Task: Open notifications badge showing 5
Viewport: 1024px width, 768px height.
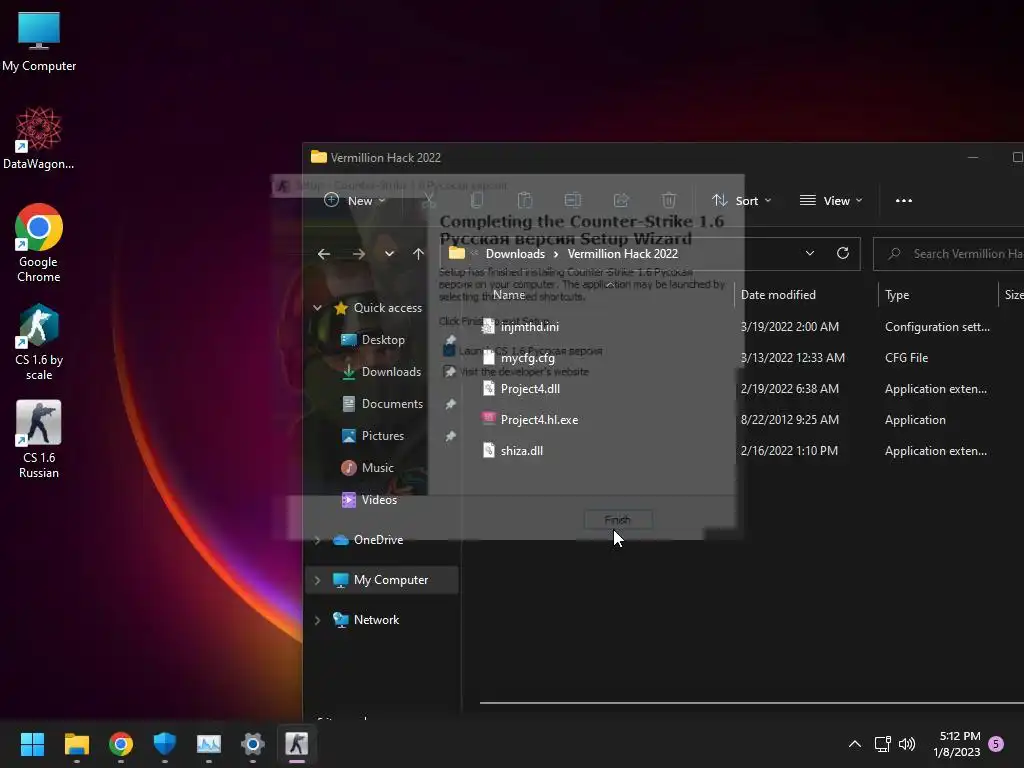Action: pos(996,744)
